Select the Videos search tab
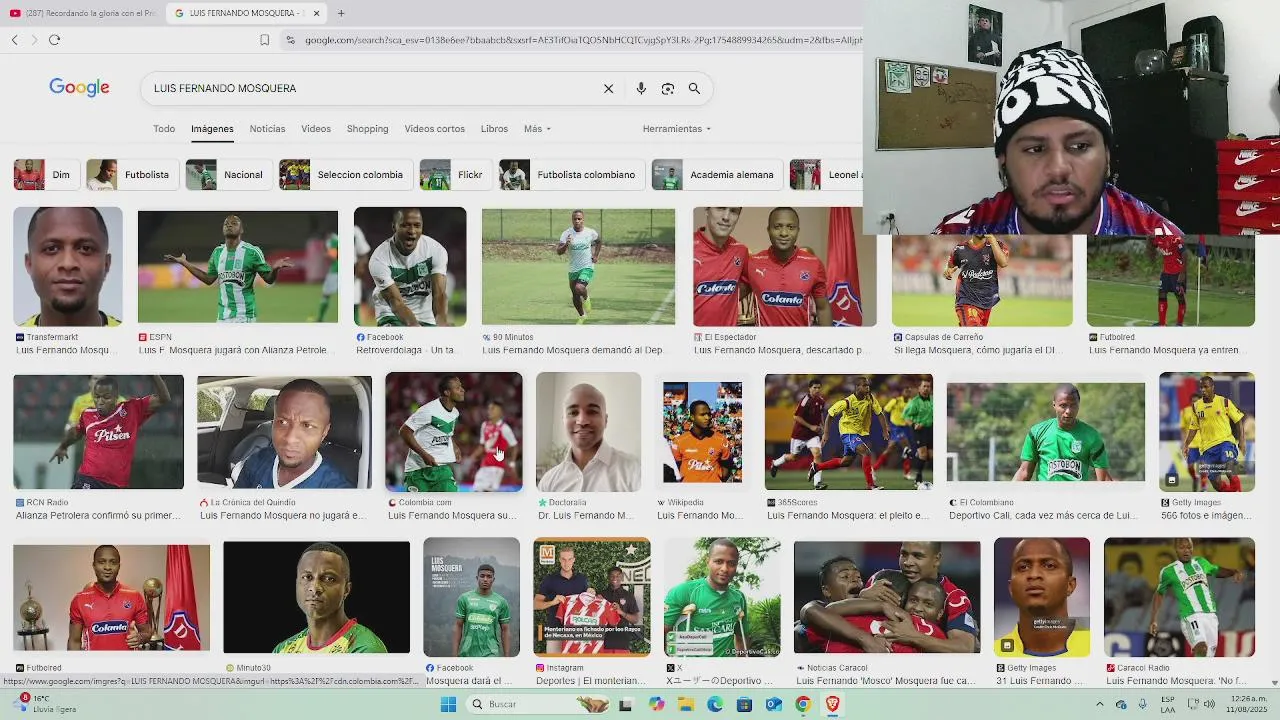This screenshot has height=720, width=1280. [316, 129]
